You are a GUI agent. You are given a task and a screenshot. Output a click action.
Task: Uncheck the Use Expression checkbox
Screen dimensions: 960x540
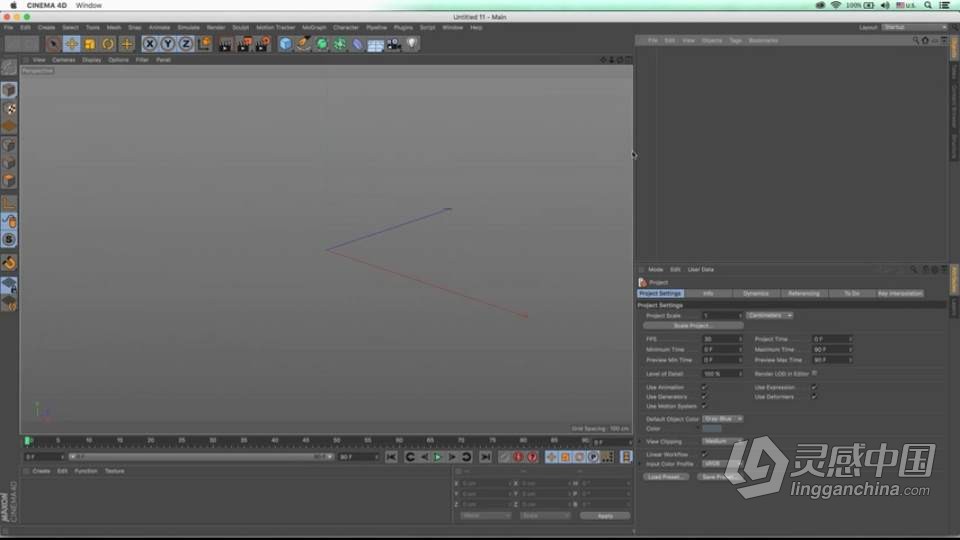tap(814, 387)
